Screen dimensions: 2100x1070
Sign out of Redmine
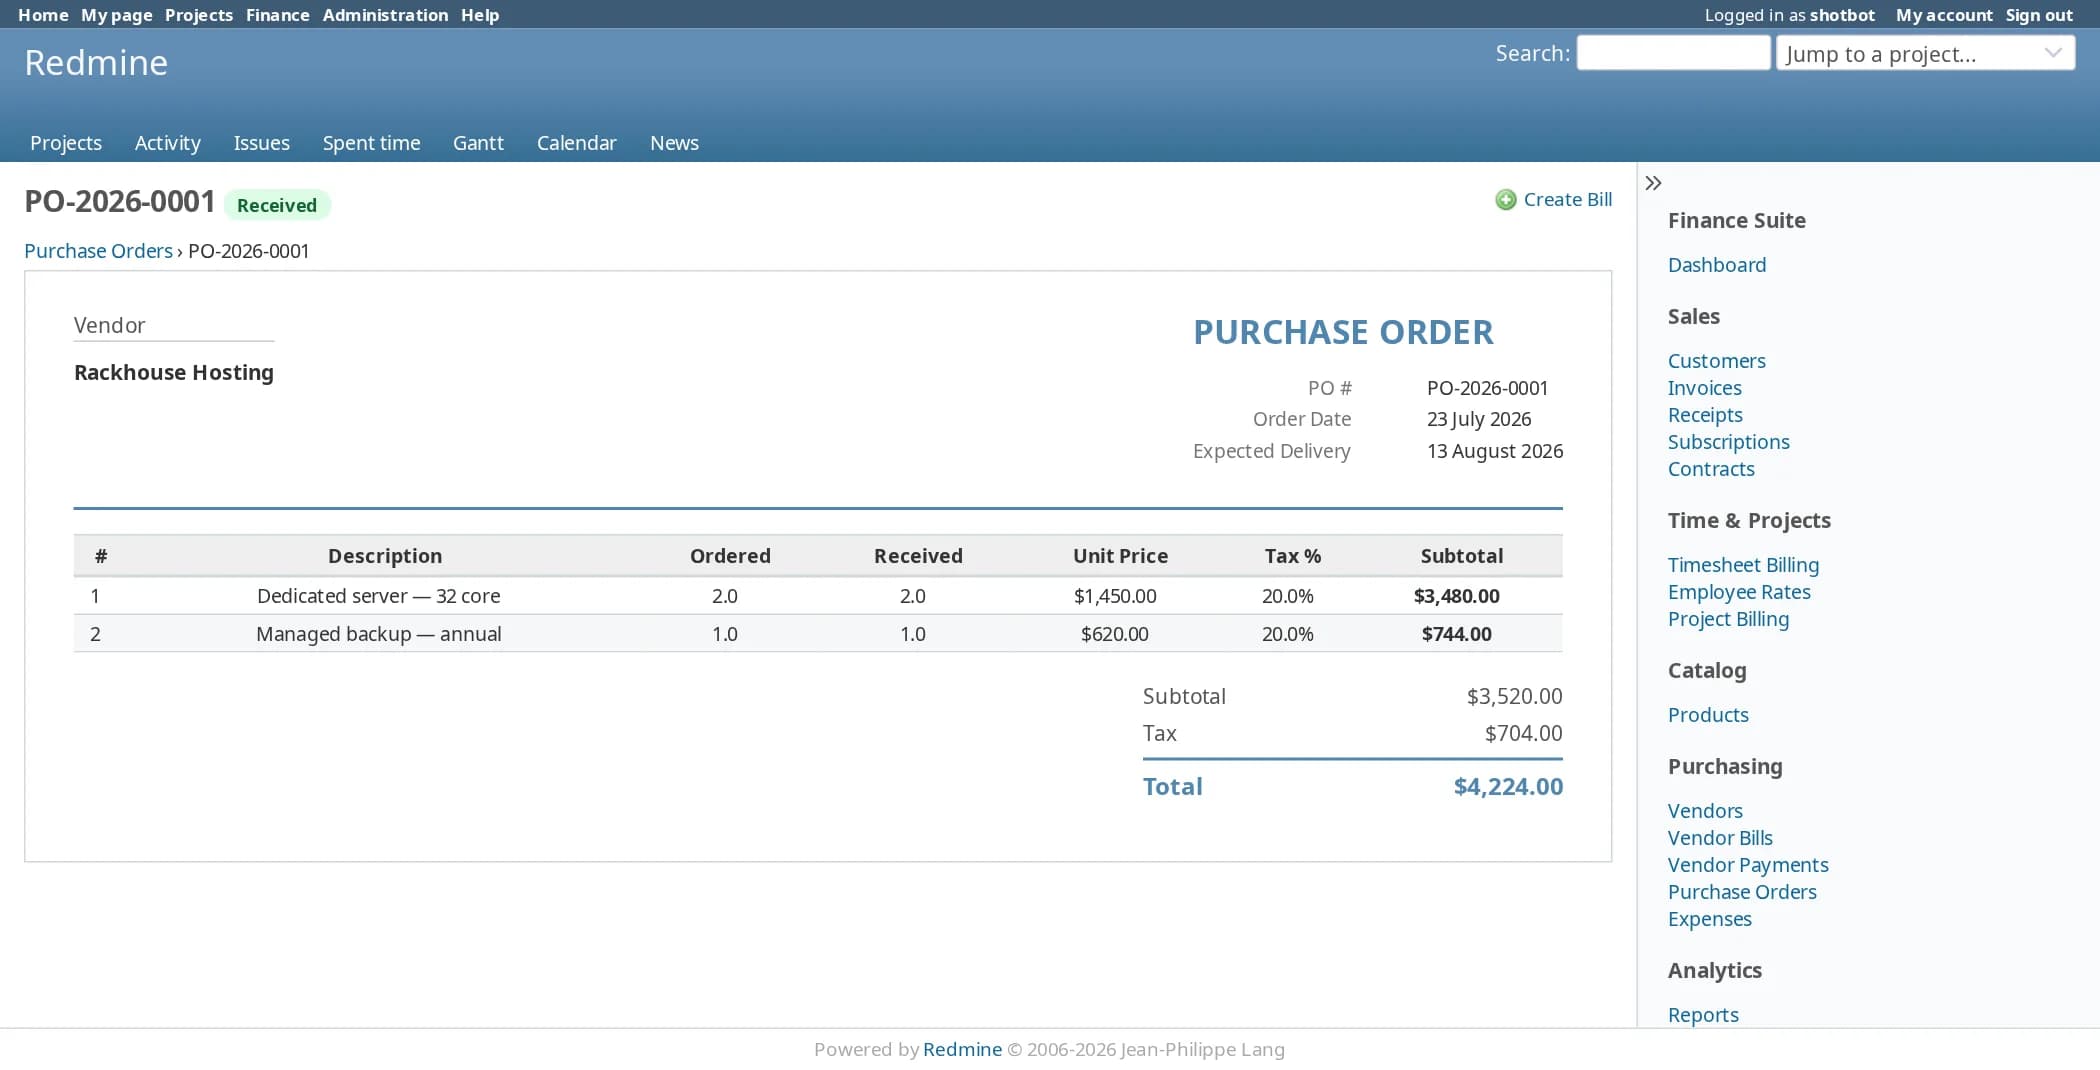point(2039,15)
